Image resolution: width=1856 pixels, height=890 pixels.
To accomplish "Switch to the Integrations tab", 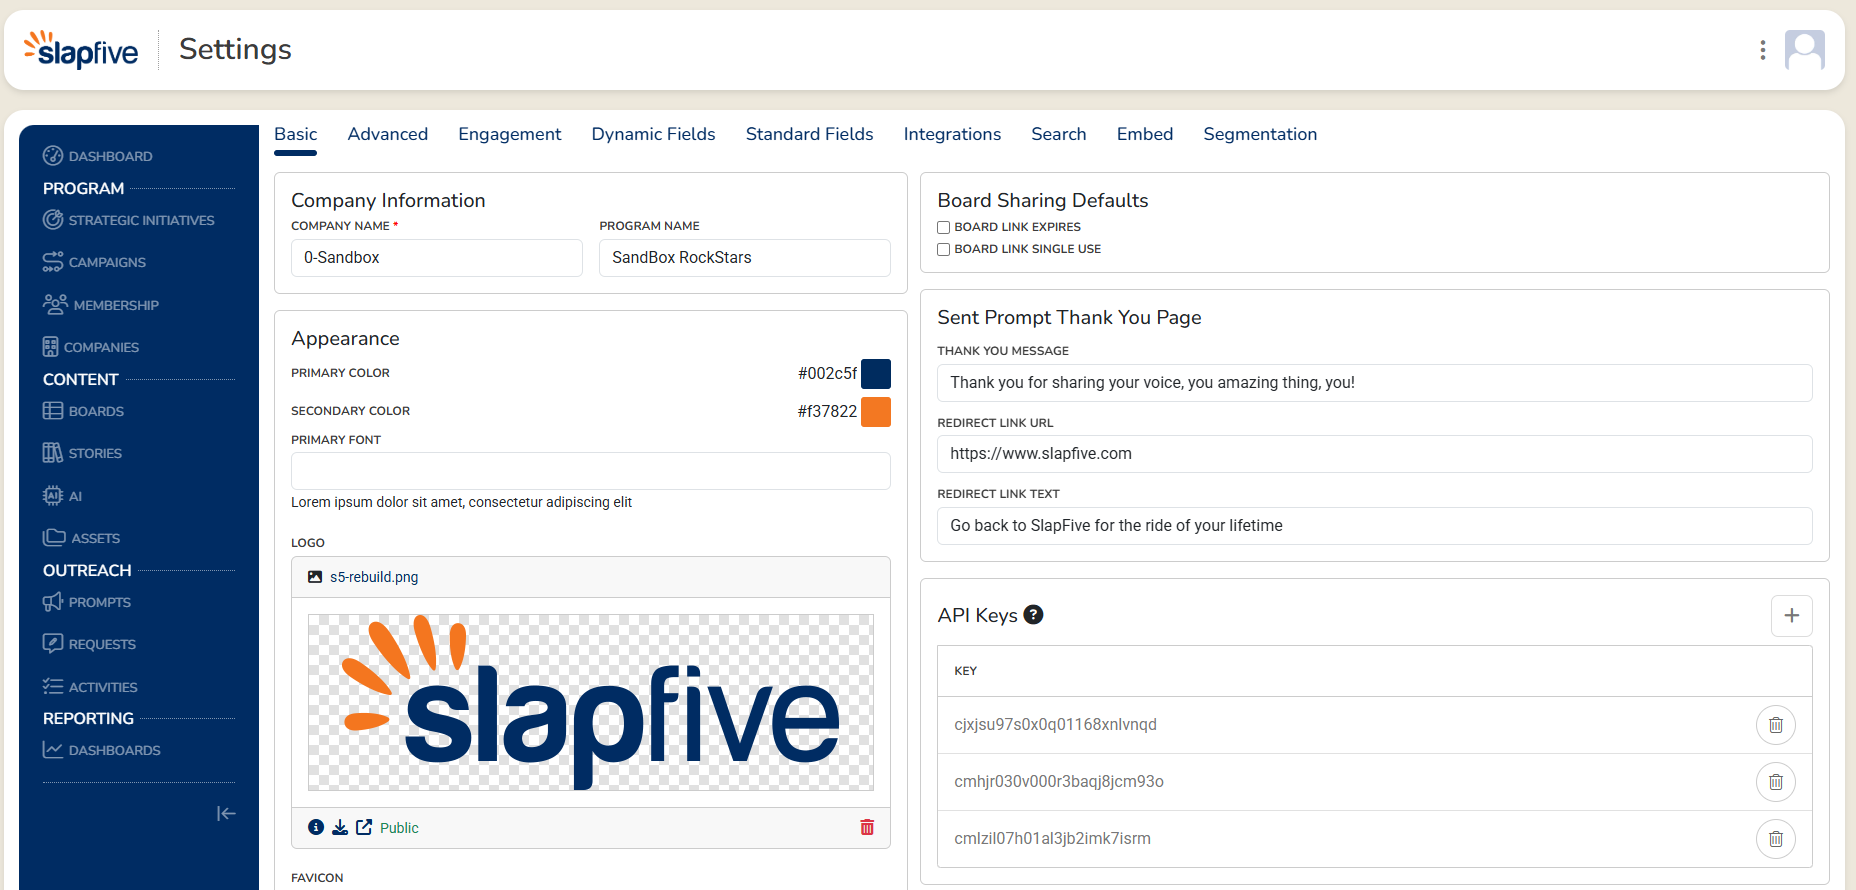I will click(952, 134).
